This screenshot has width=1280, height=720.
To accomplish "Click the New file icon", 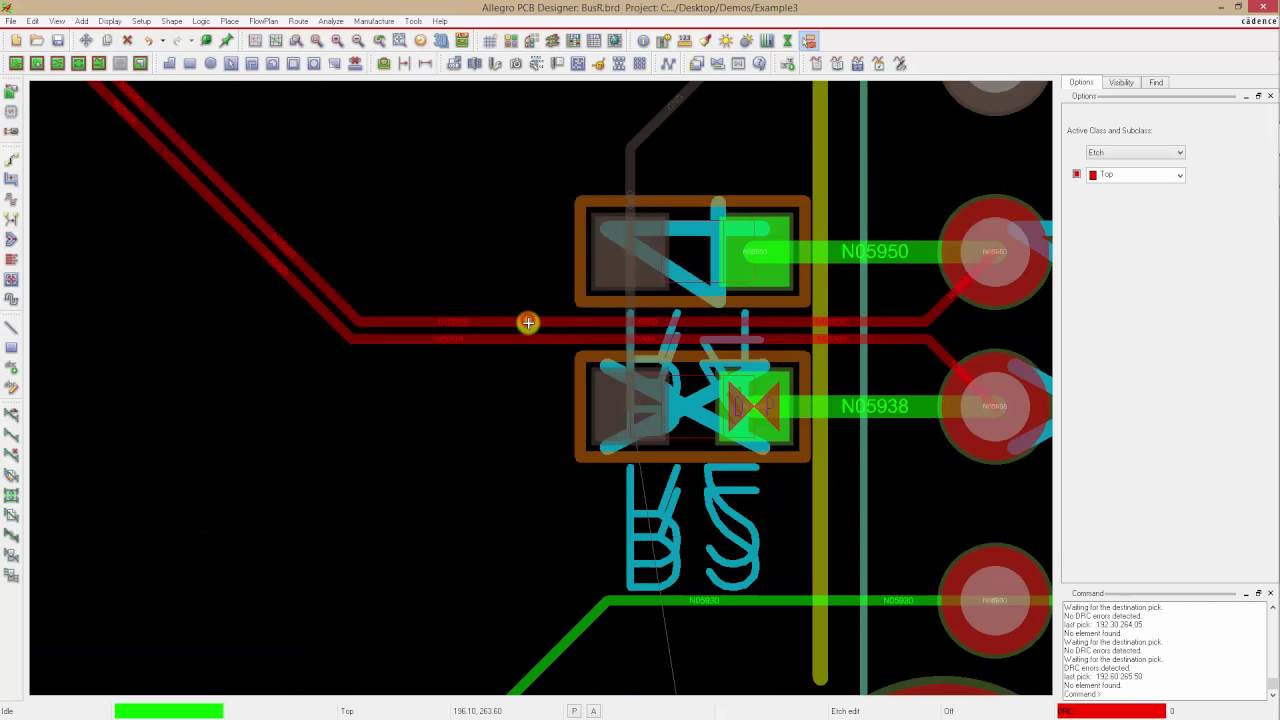I will (16, 41).
